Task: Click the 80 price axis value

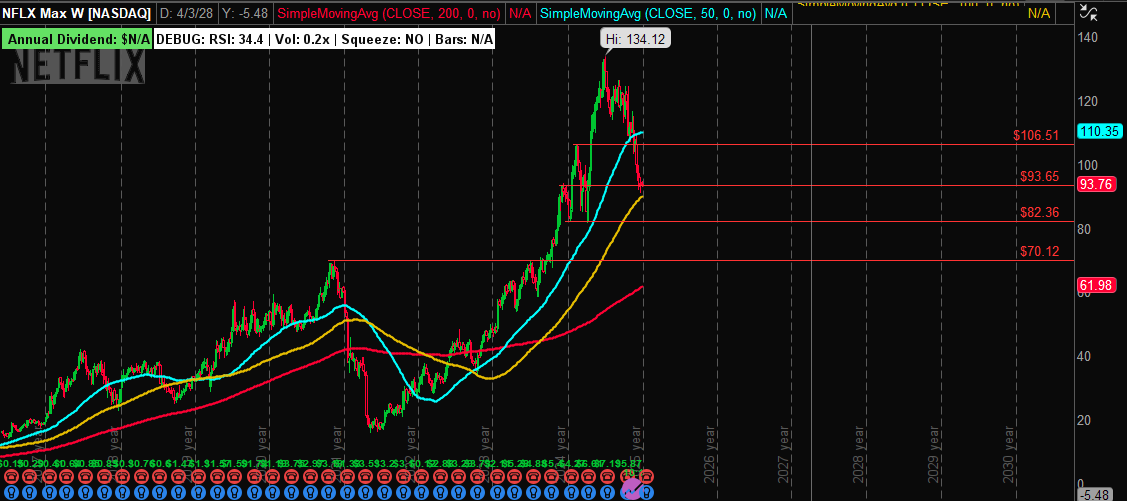Action: tap(1085, 229)
